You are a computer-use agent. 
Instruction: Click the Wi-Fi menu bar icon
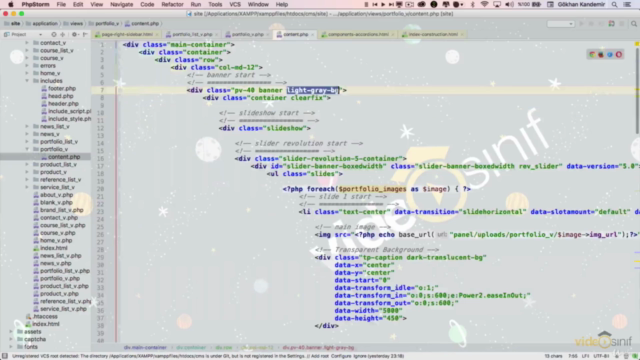coord(484,4)
